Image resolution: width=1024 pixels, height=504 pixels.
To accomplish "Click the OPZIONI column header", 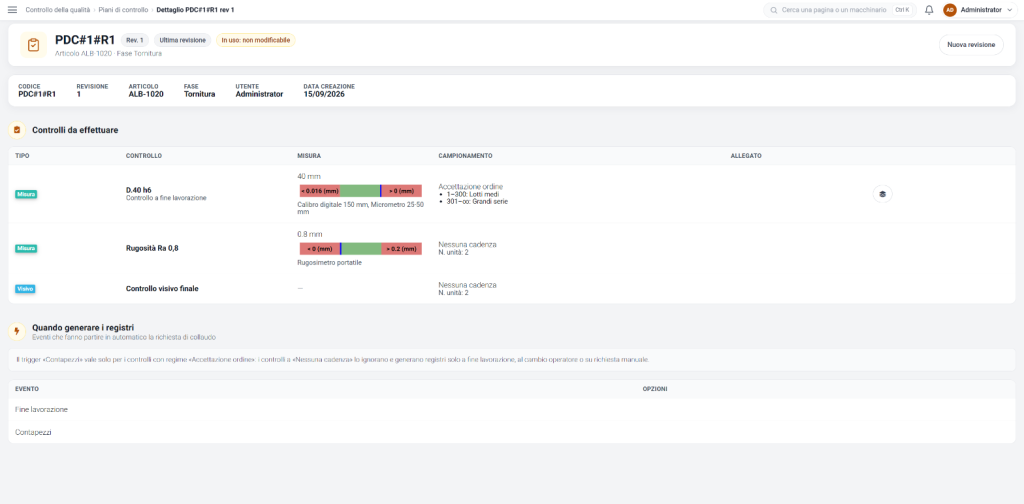I will click(655, 388).
